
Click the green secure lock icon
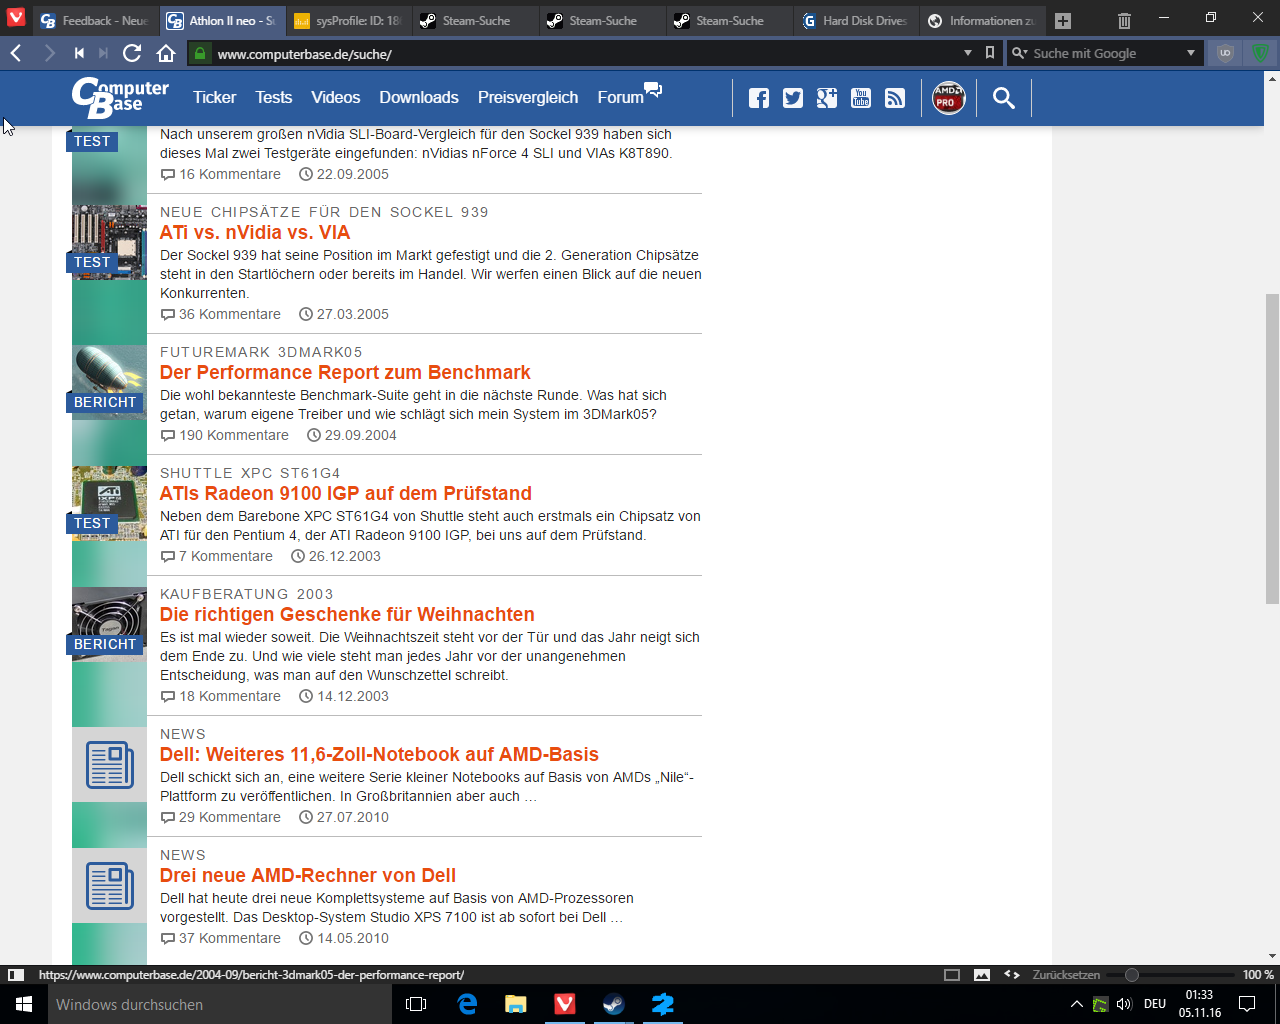[x=200, y=53]
